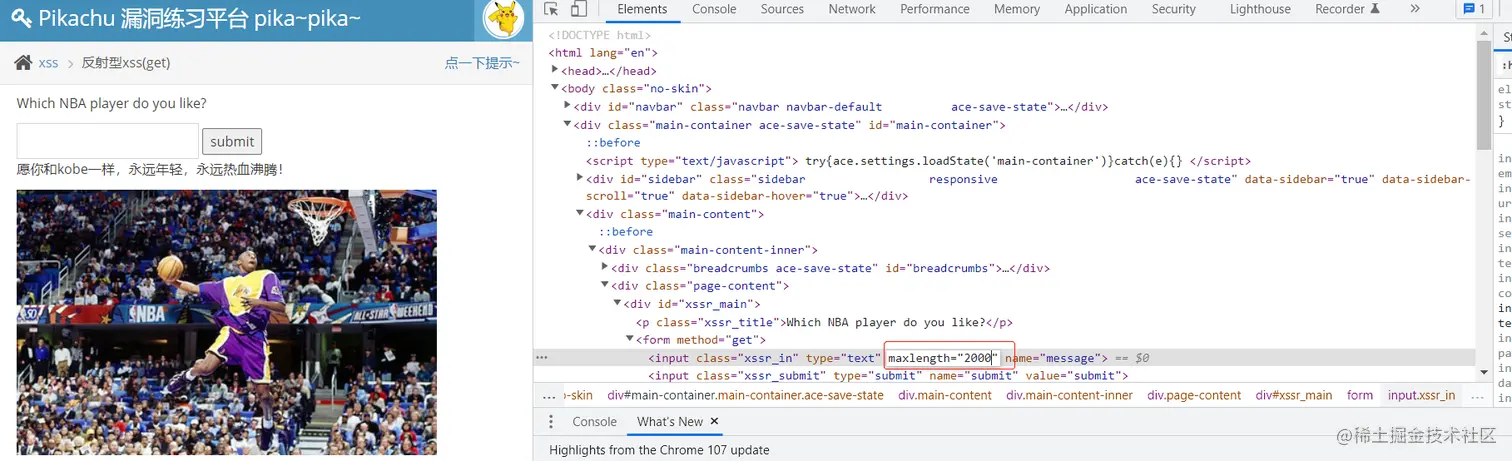Collapse the main-container div node
The image size is (1512, 461).
pos(567,125)
